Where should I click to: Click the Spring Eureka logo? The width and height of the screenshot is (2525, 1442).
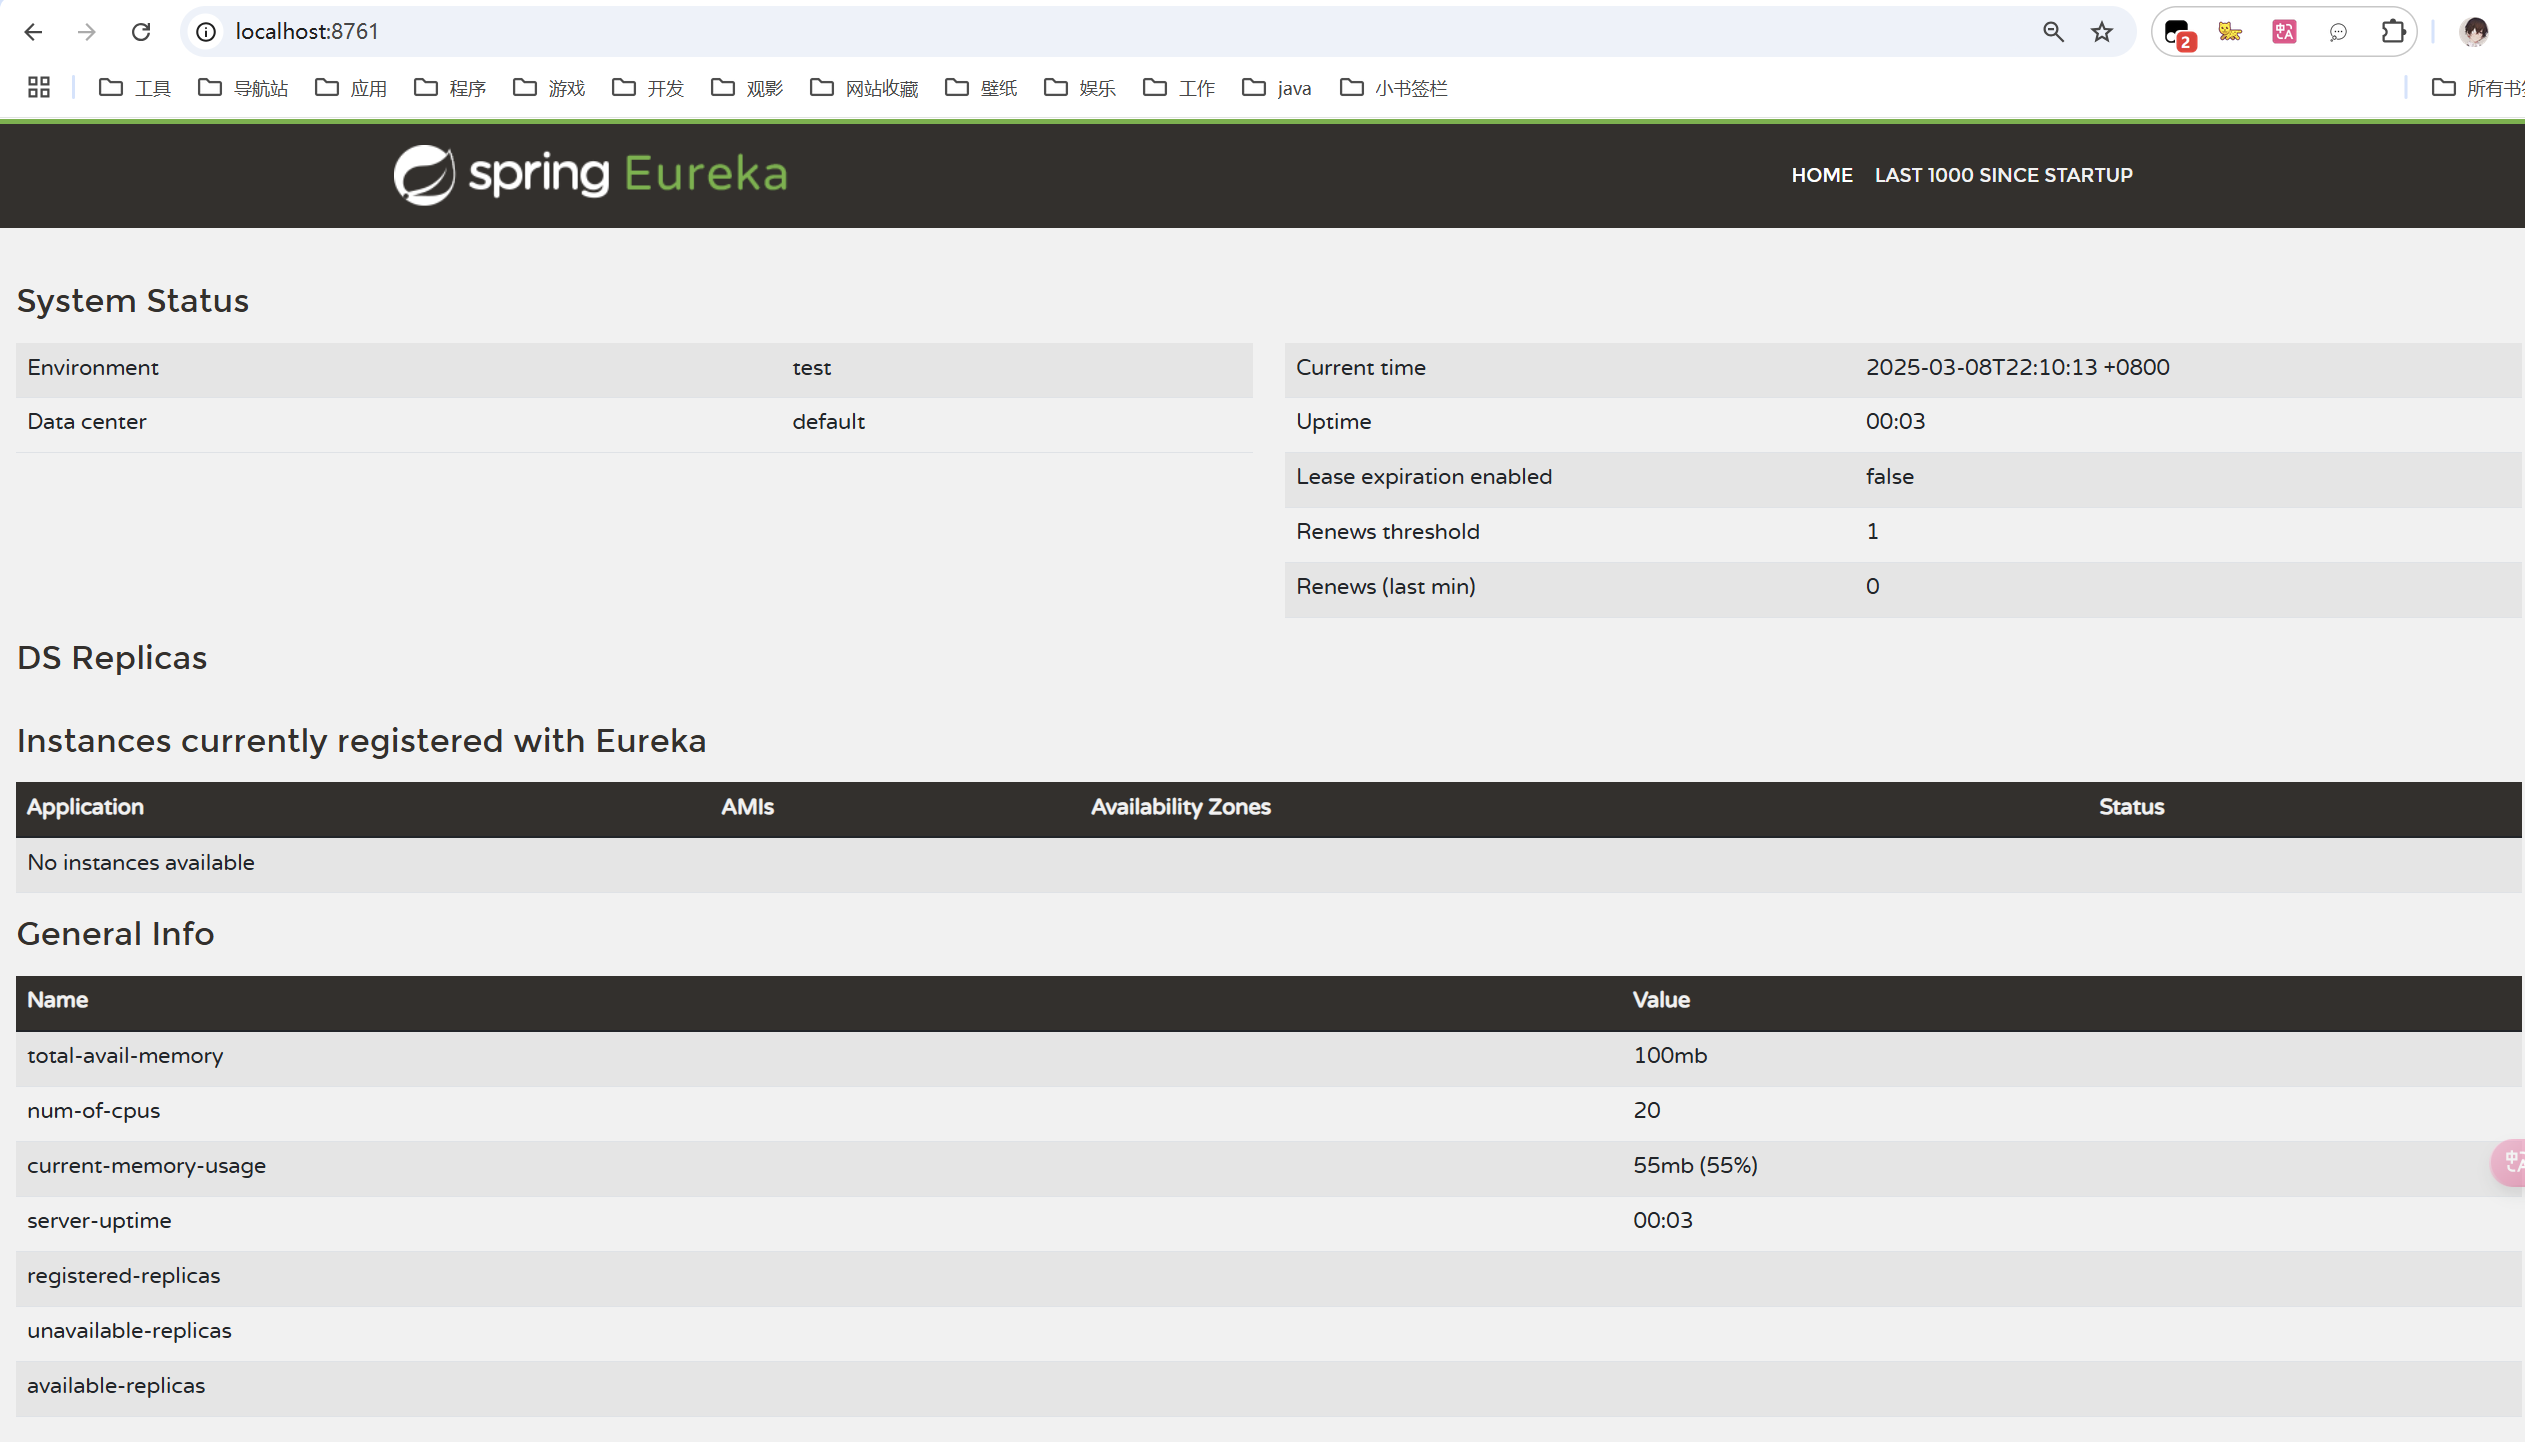point(590,175)
